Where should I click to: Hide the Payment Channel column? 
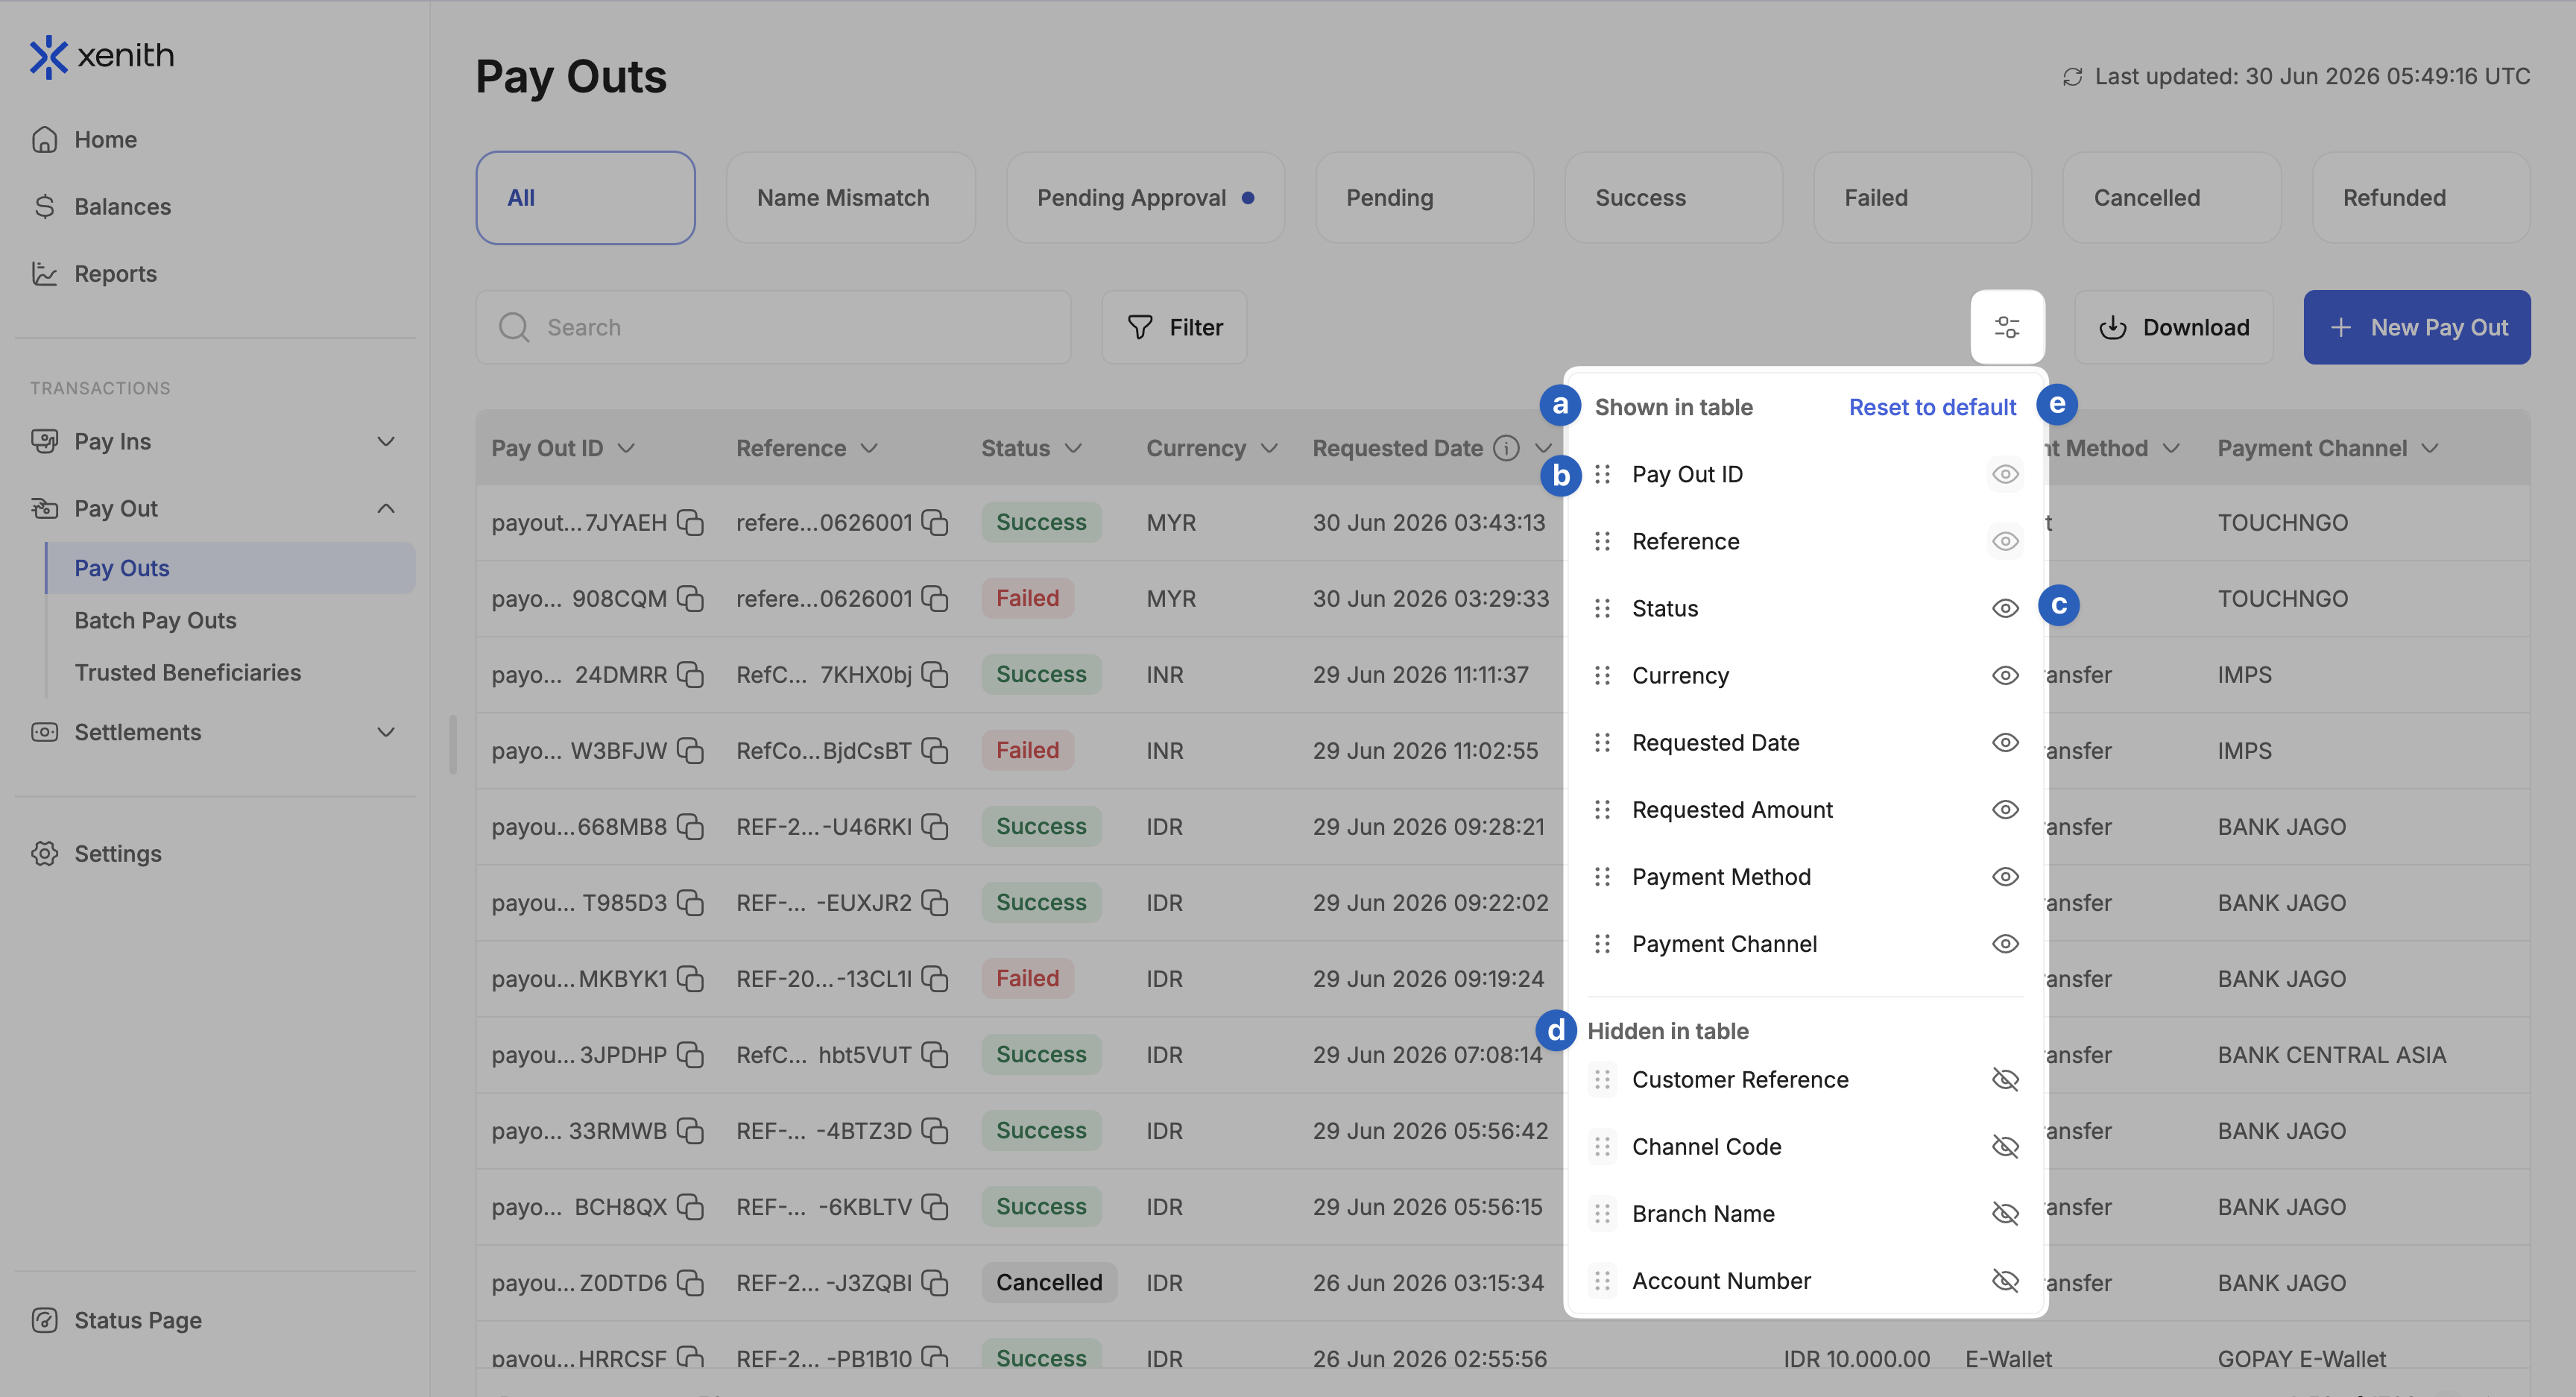point(2005,943)
